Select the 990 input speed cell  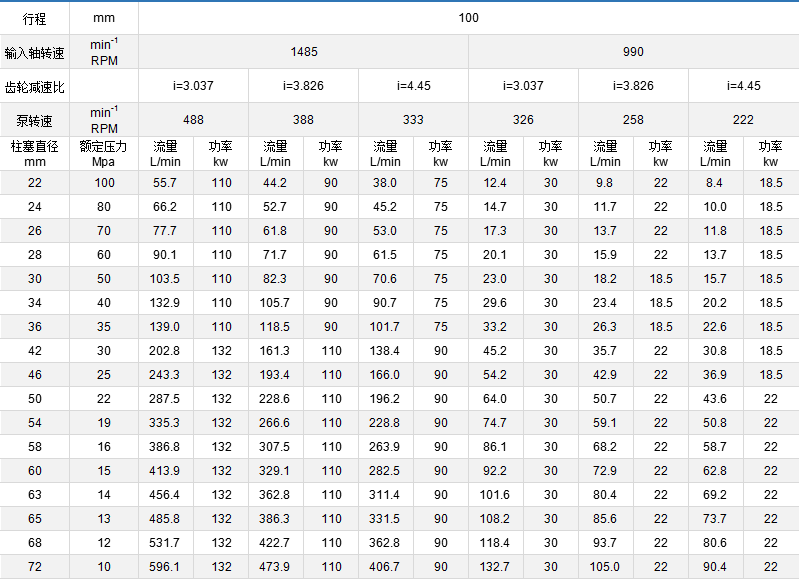pos(633,52)
